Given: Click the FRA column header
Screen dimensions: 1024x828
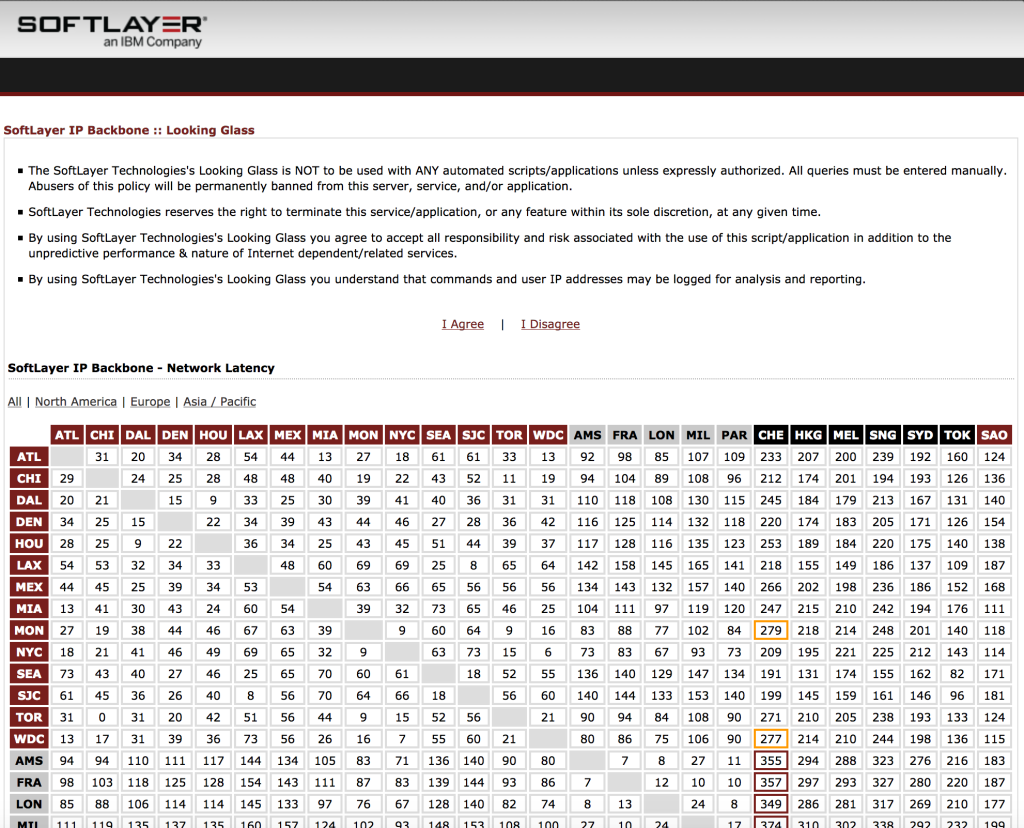Looking at the screenshot, I should coord(625,435).
